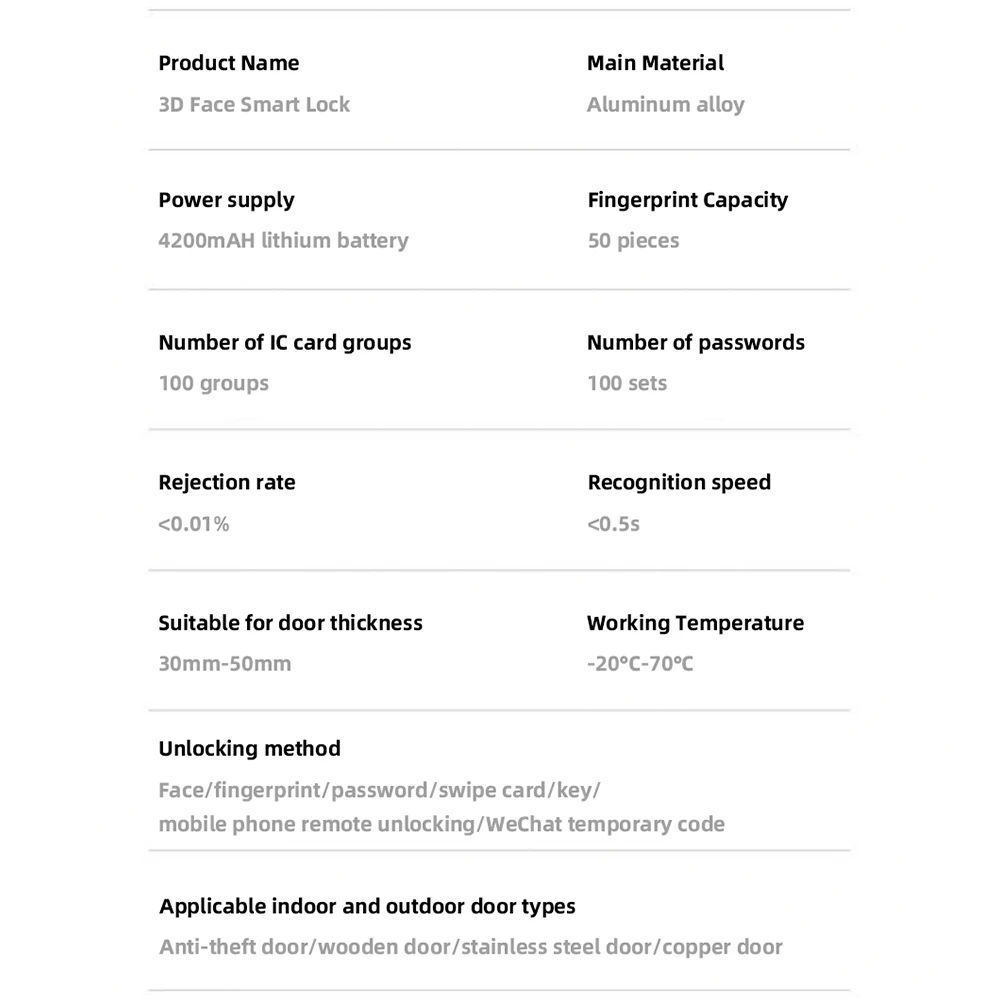This screenshot has height=1000, width=1000.
Task: Click the Product Name label
Action: (228, 63)
